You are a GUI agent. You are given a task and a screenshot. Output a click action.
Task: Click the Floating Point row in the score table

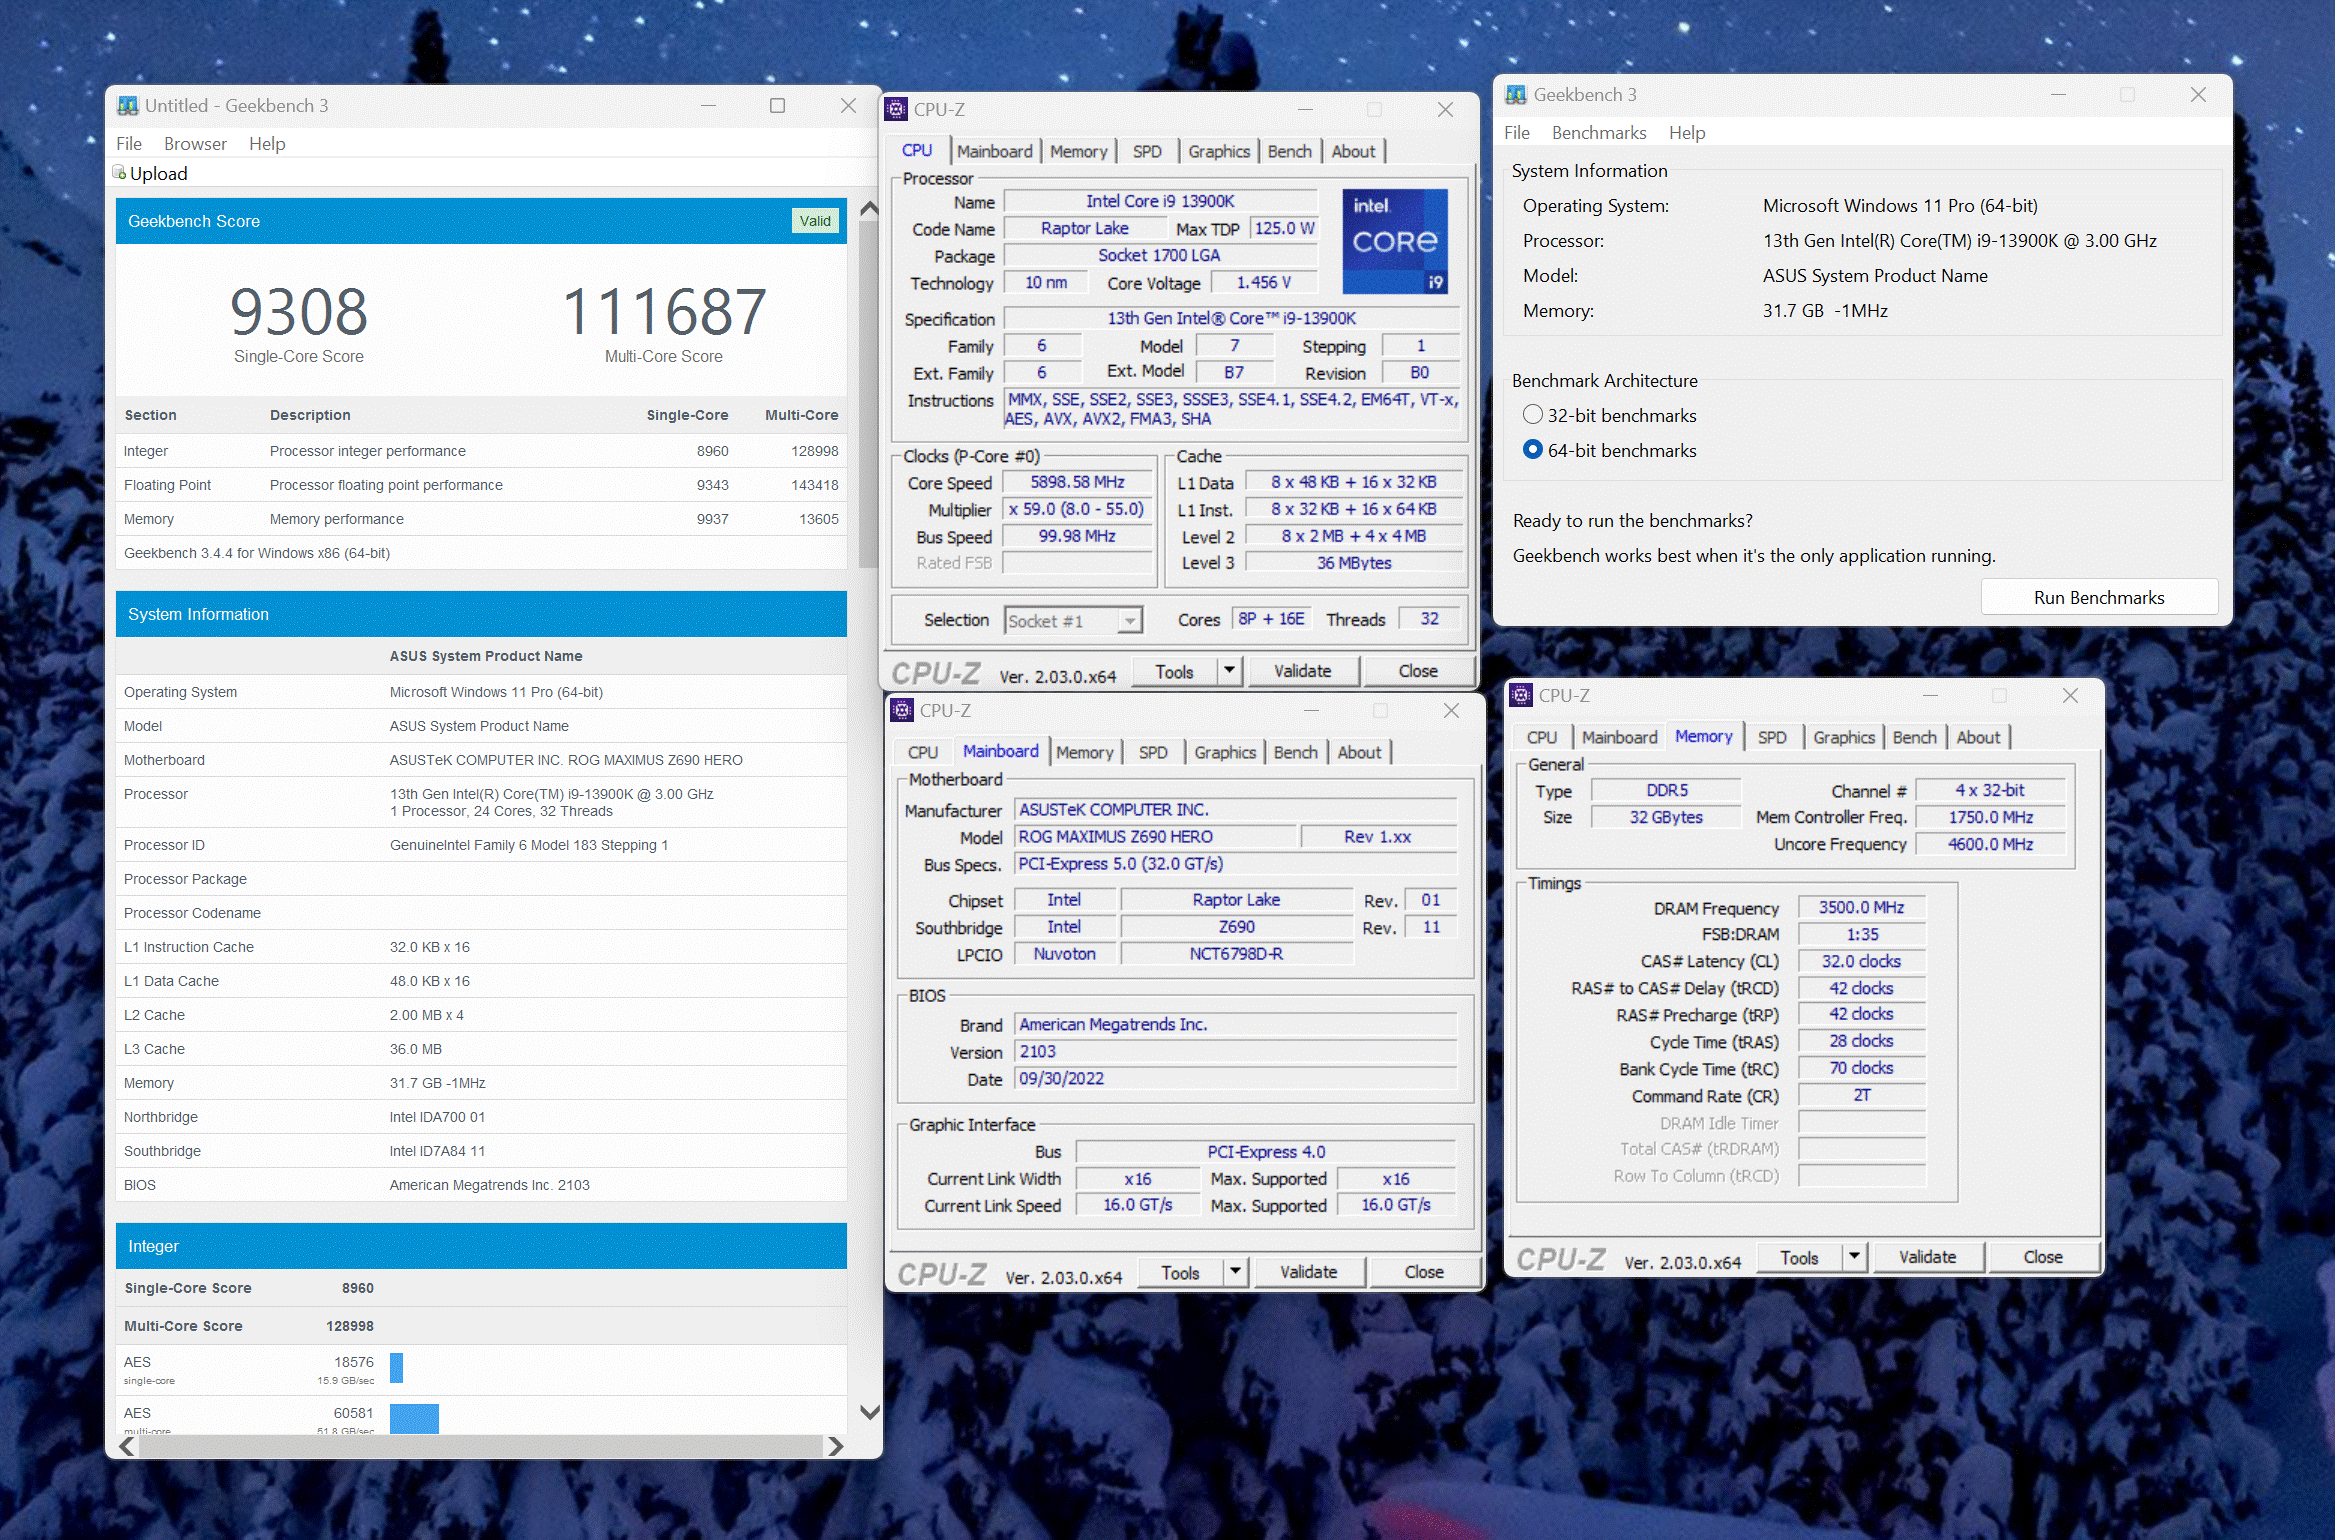pos(481,485)
